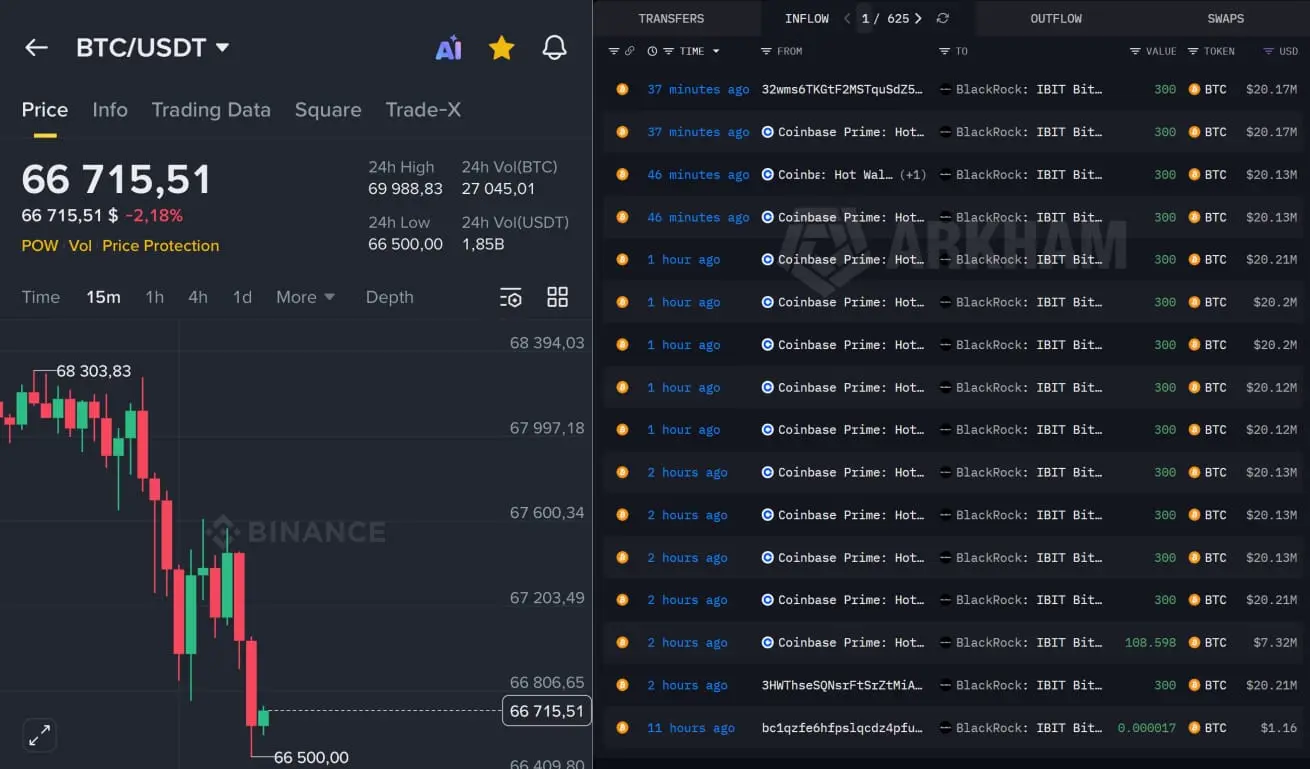Open the VALUE column filter icon
The image size is (1310, 769).
point(1135,51)
